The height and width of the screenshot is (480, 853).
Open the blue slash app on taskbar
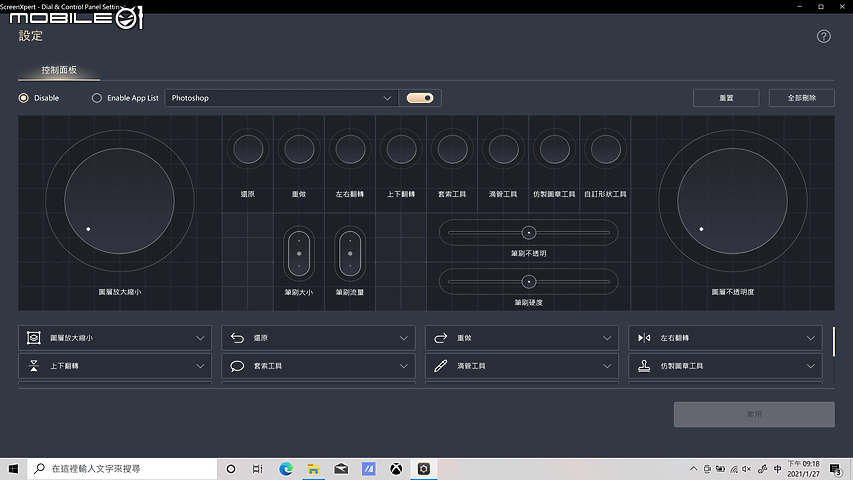pyautogui.click(x=369, y=469)
